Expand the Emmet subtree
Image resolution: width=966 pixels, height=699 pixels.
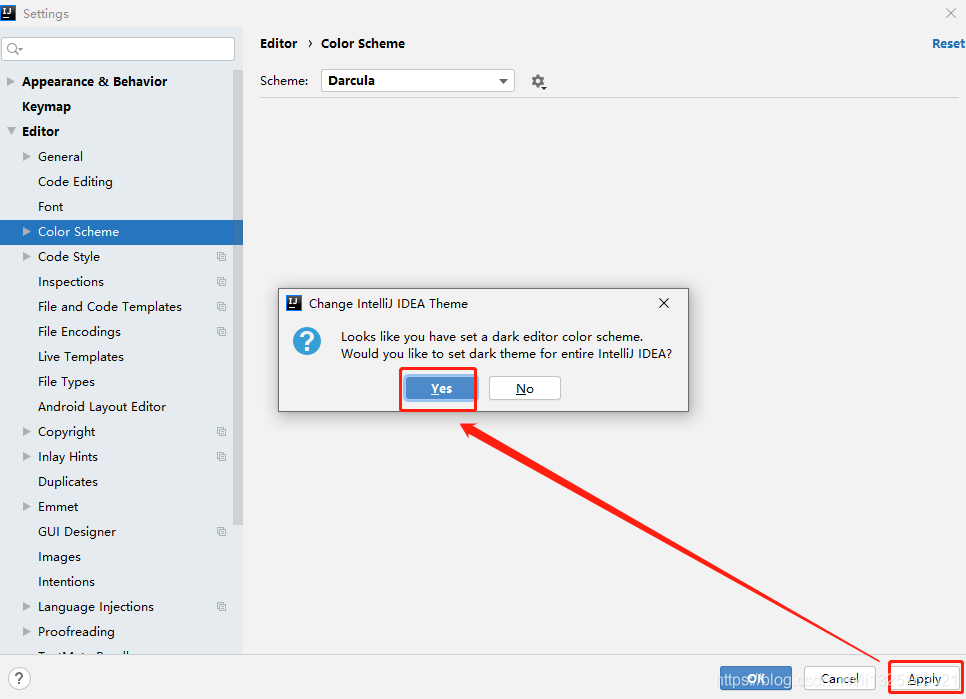pos(26,506)
